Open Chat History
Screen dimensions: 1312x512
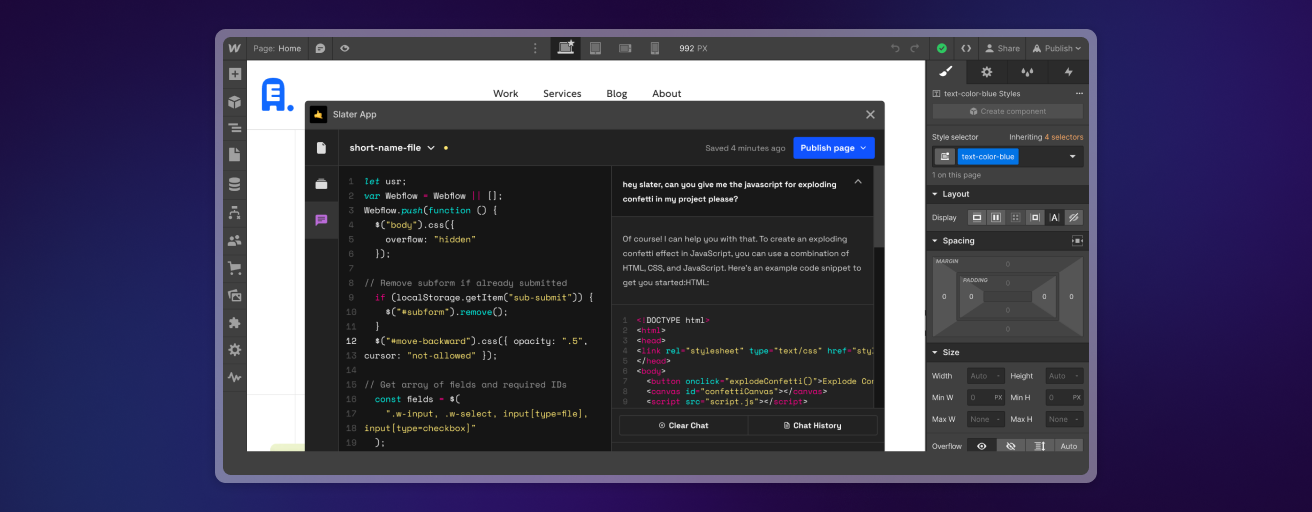point(812,425)
